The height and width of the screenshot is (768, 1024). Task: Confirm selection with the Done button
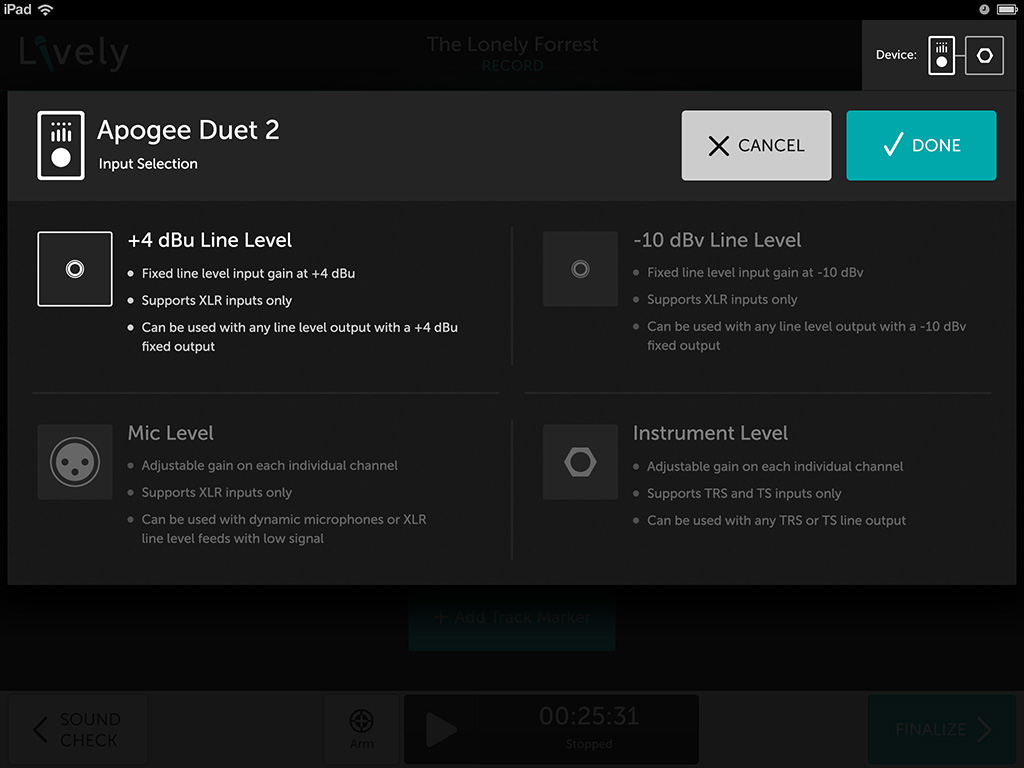(x=921, y=146)
